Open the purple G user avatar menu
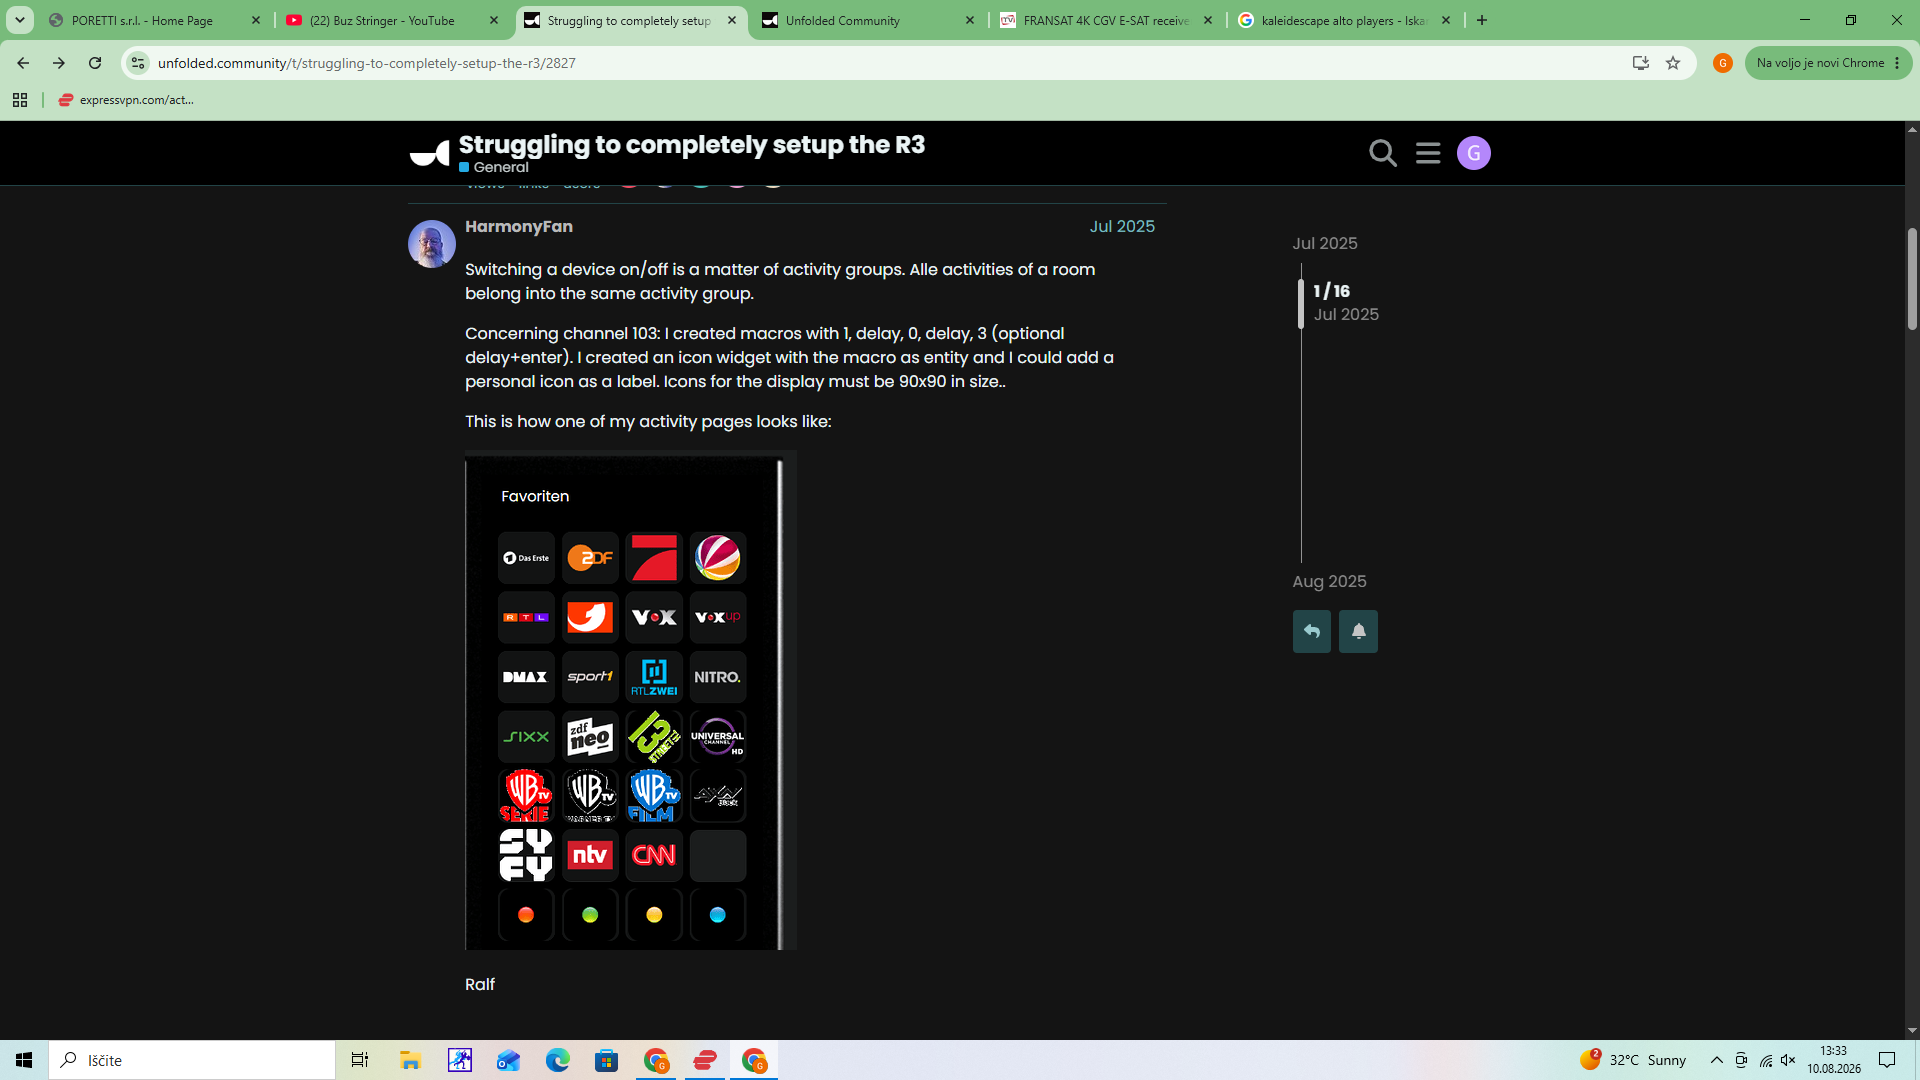 tap(1474, 153)
